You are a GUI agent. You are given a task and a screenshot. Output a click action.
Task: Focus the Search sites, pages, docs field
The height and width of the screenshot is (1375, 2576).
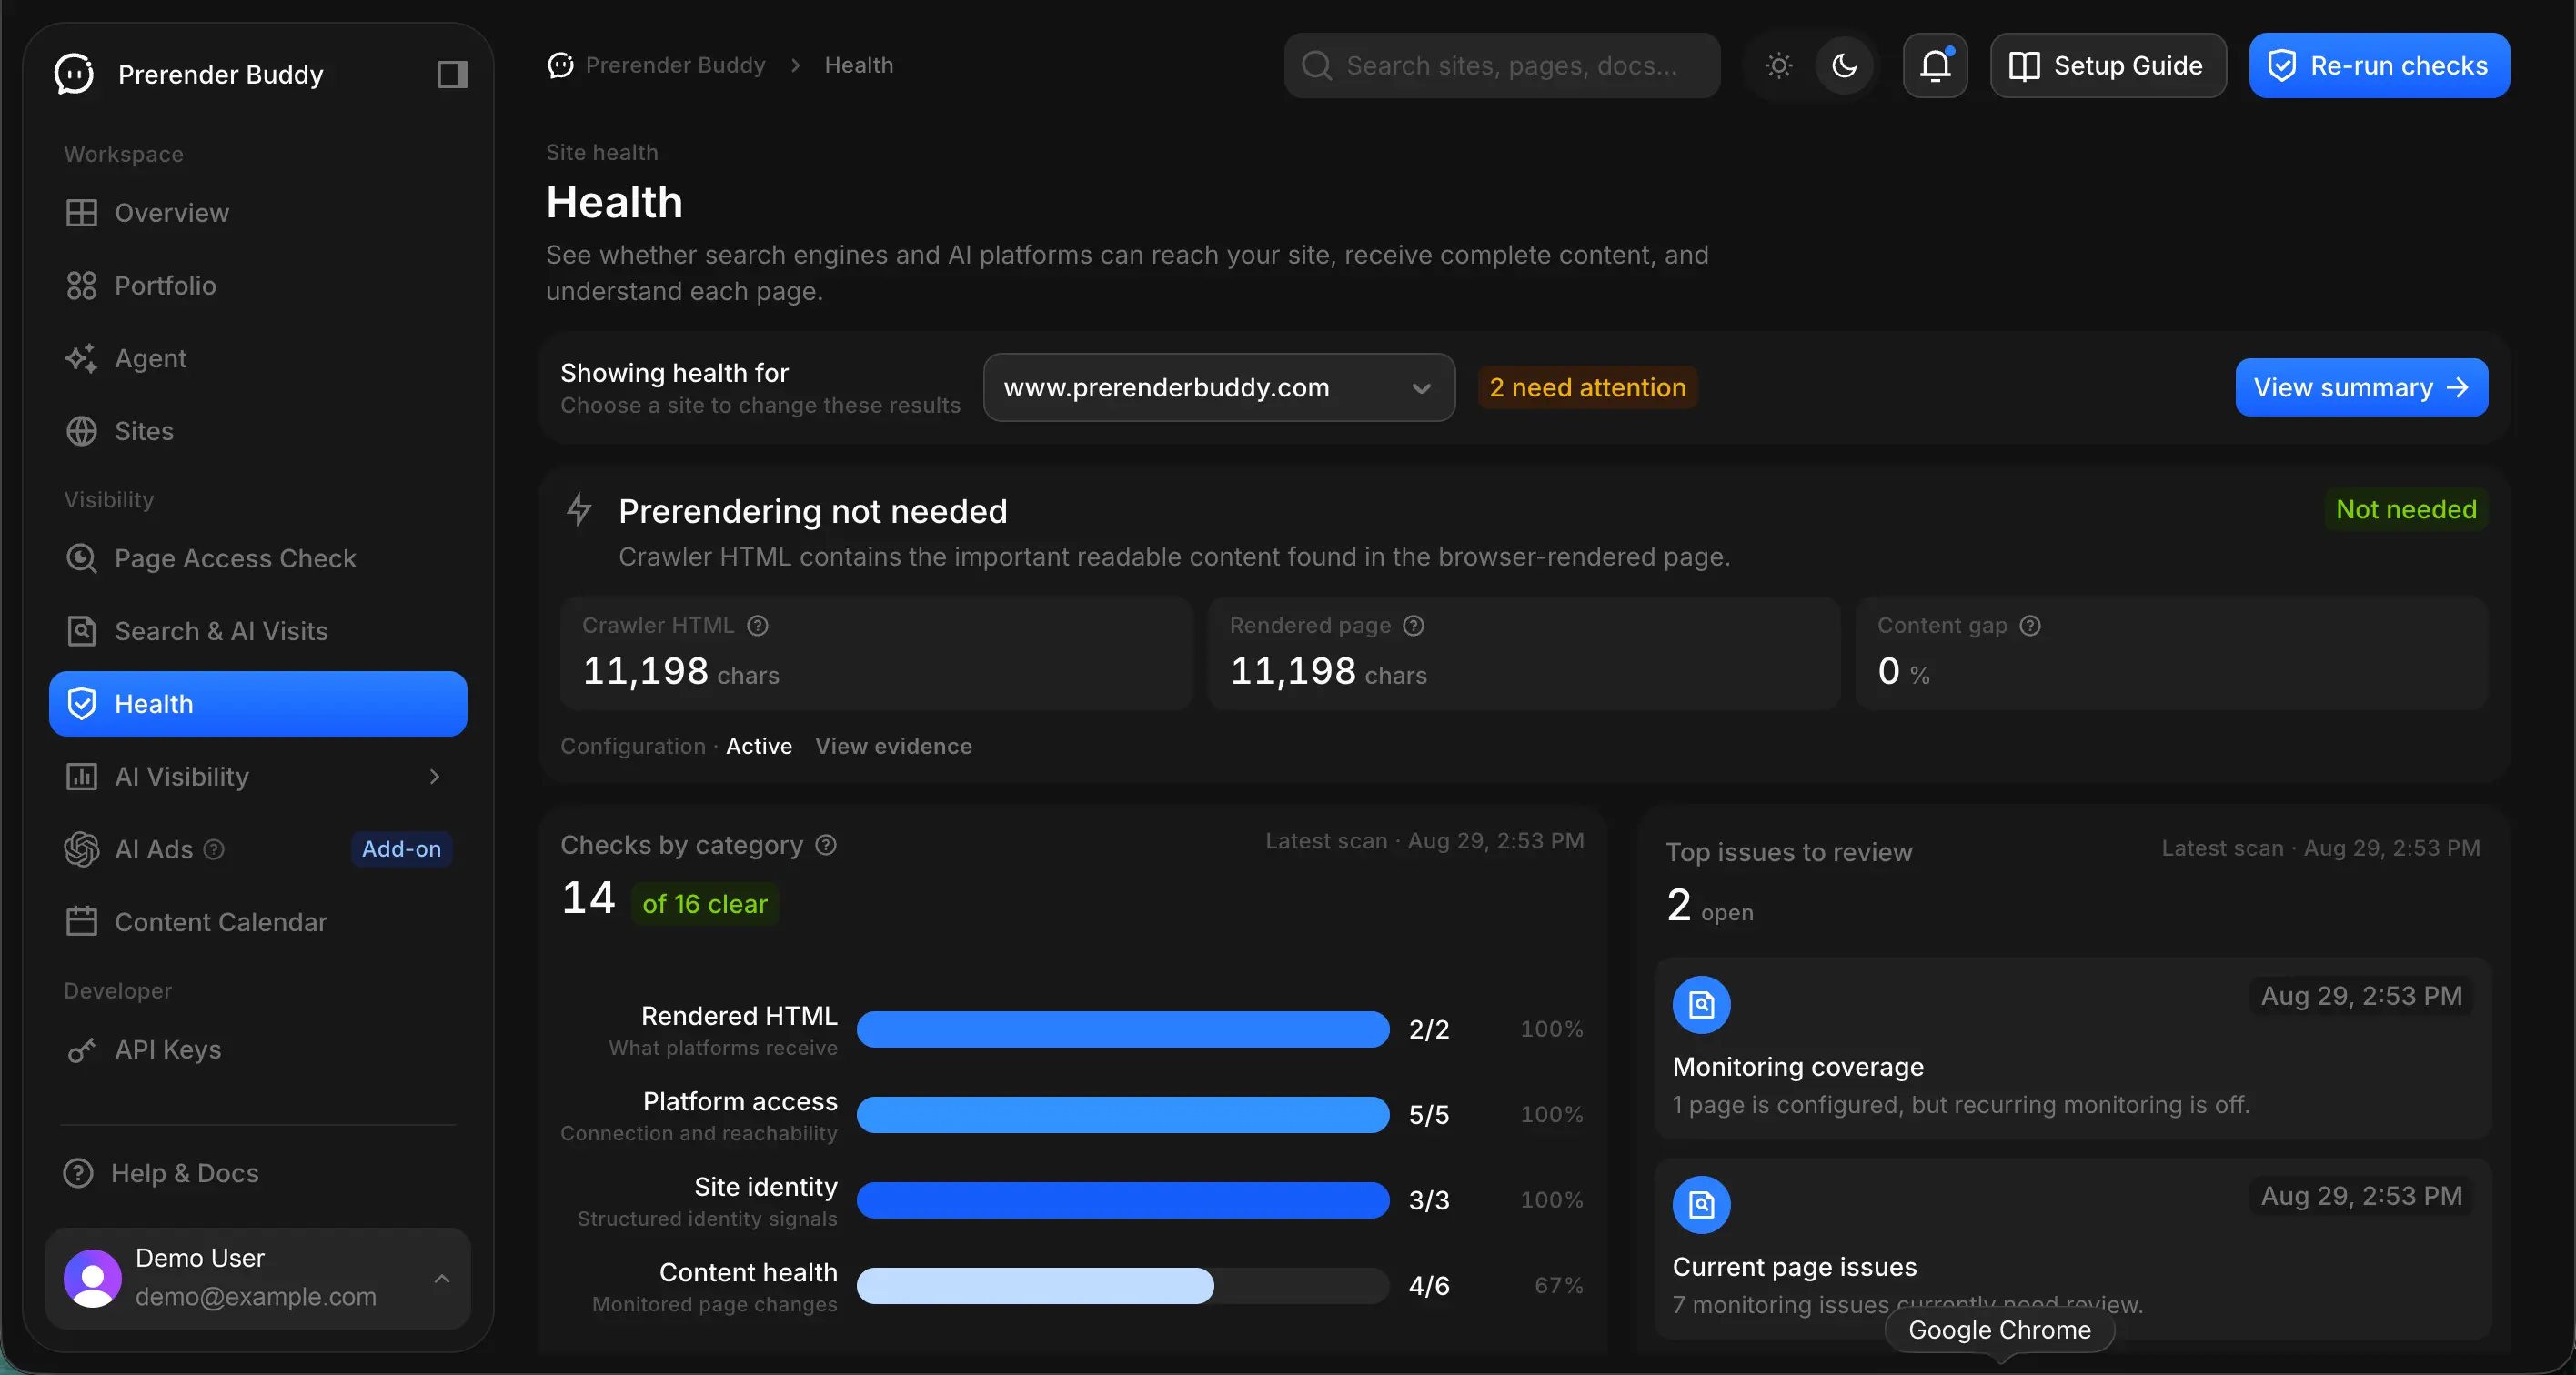[x=1502, y=66]
